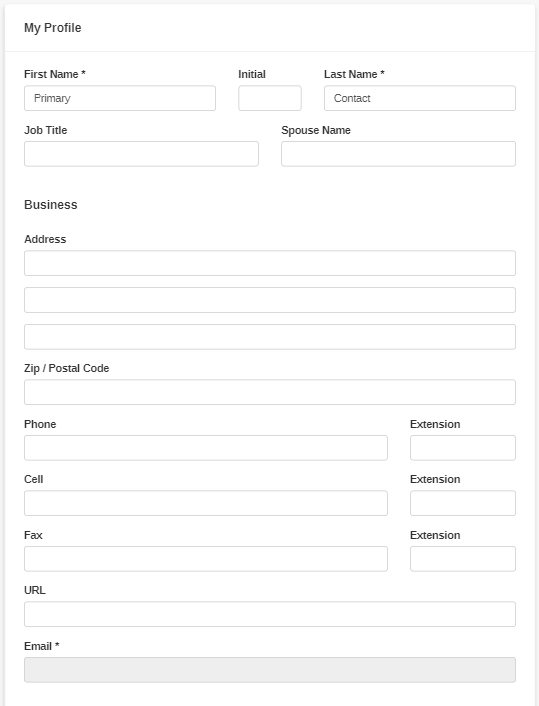Click the Fax number input

(206, 559)
